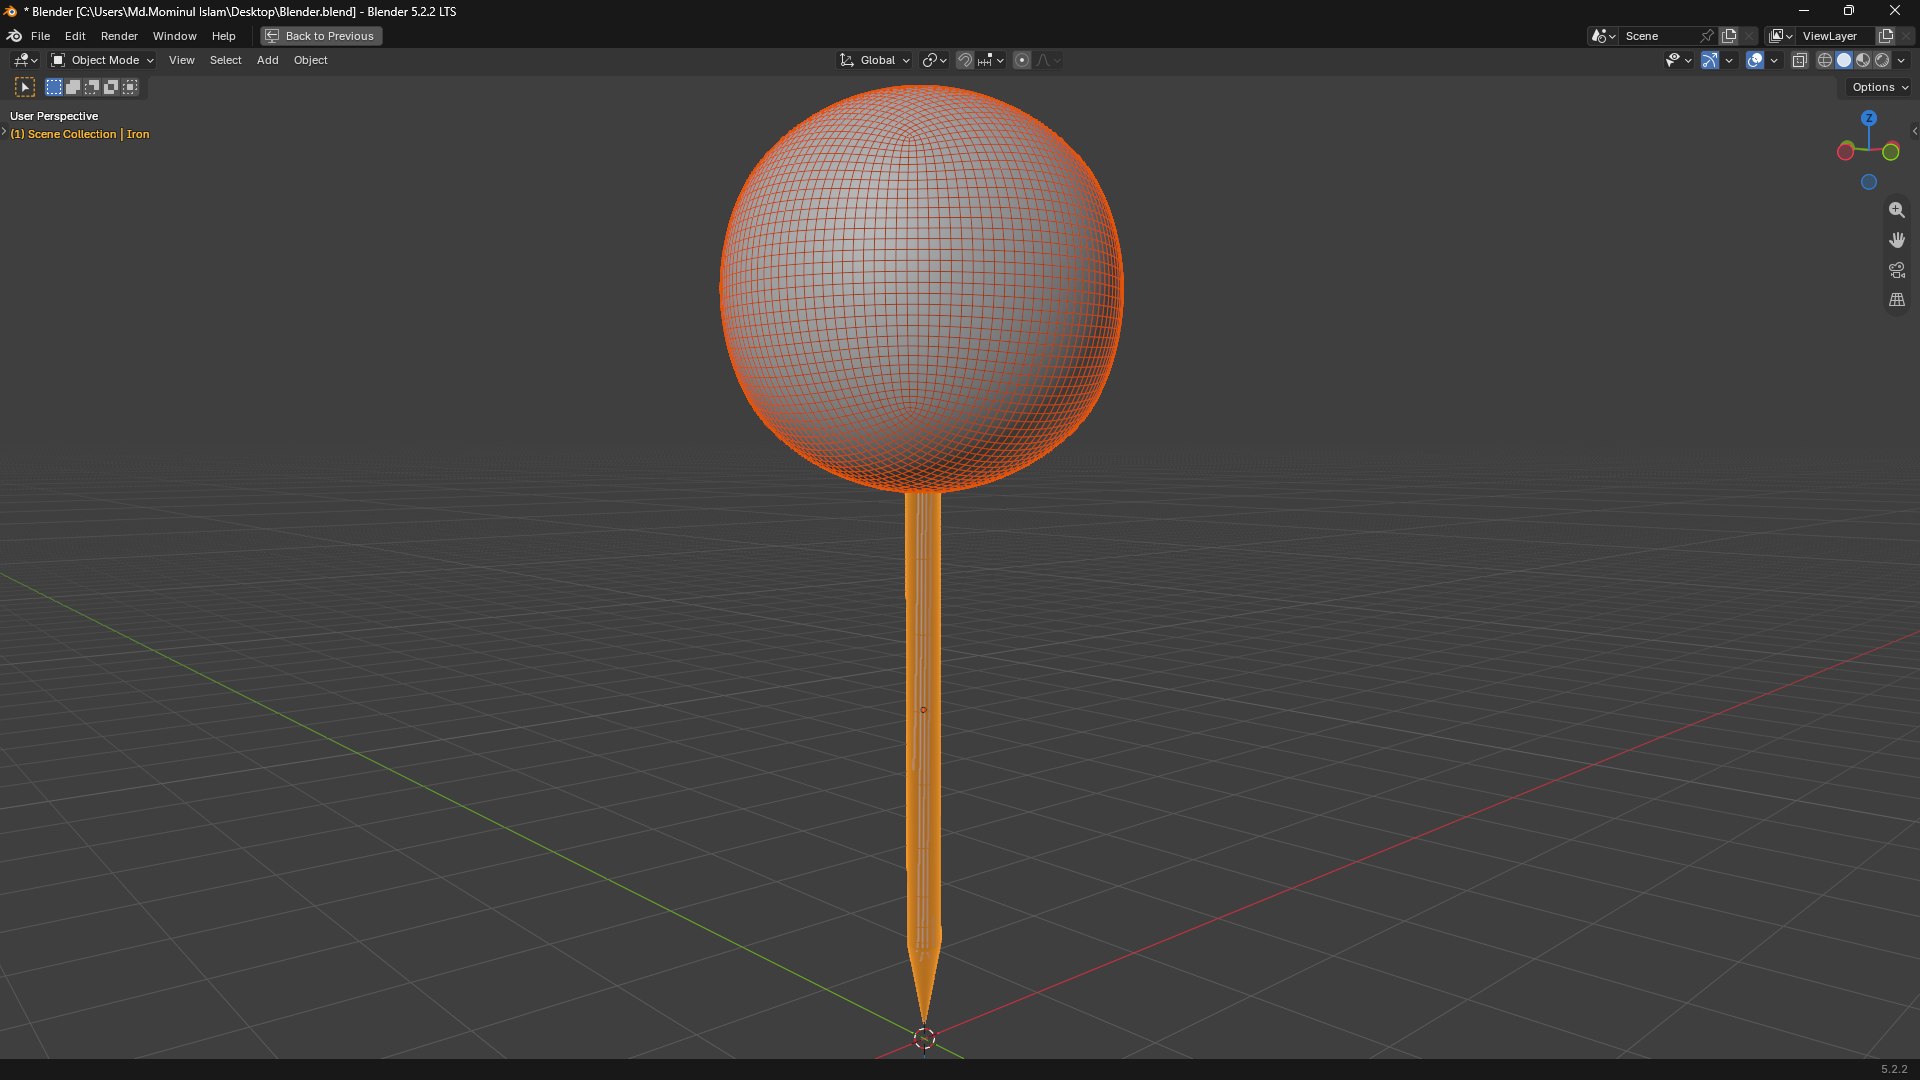Switch to Solid viewport shading
Screen dimensions: 1920x1080
(x=1844, y=61)
